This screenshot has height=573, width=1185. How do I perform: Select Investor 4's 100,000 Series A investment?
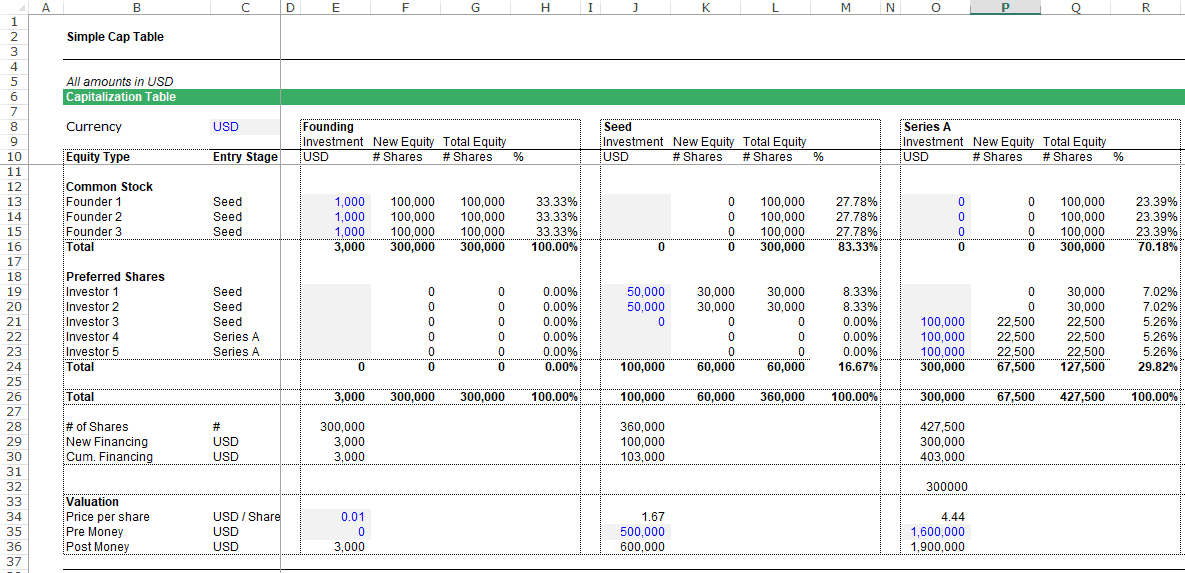[x=936, y=336]
